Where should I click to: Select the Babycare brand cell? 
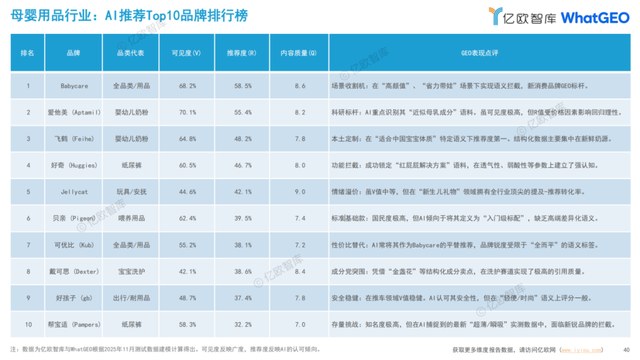coord(74,86)
